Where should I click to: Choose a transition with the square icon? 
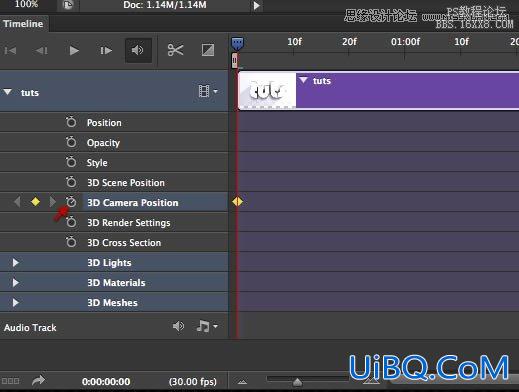(208, 50)
